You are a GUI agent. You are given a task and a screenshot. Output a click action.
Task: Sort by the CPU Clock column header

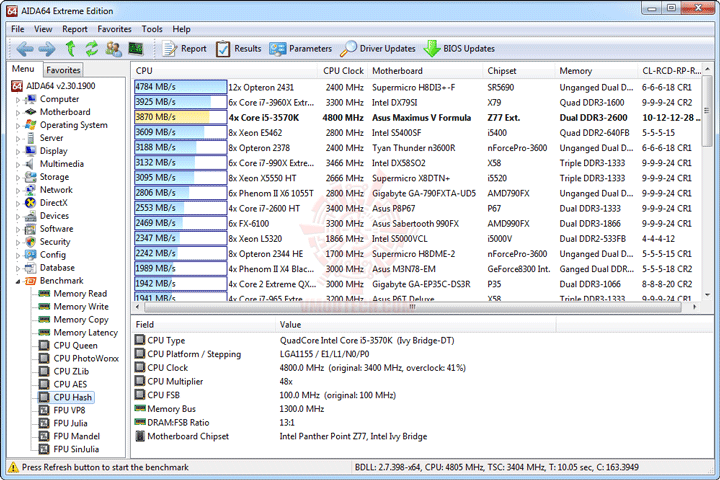click(x=343, y=71)
